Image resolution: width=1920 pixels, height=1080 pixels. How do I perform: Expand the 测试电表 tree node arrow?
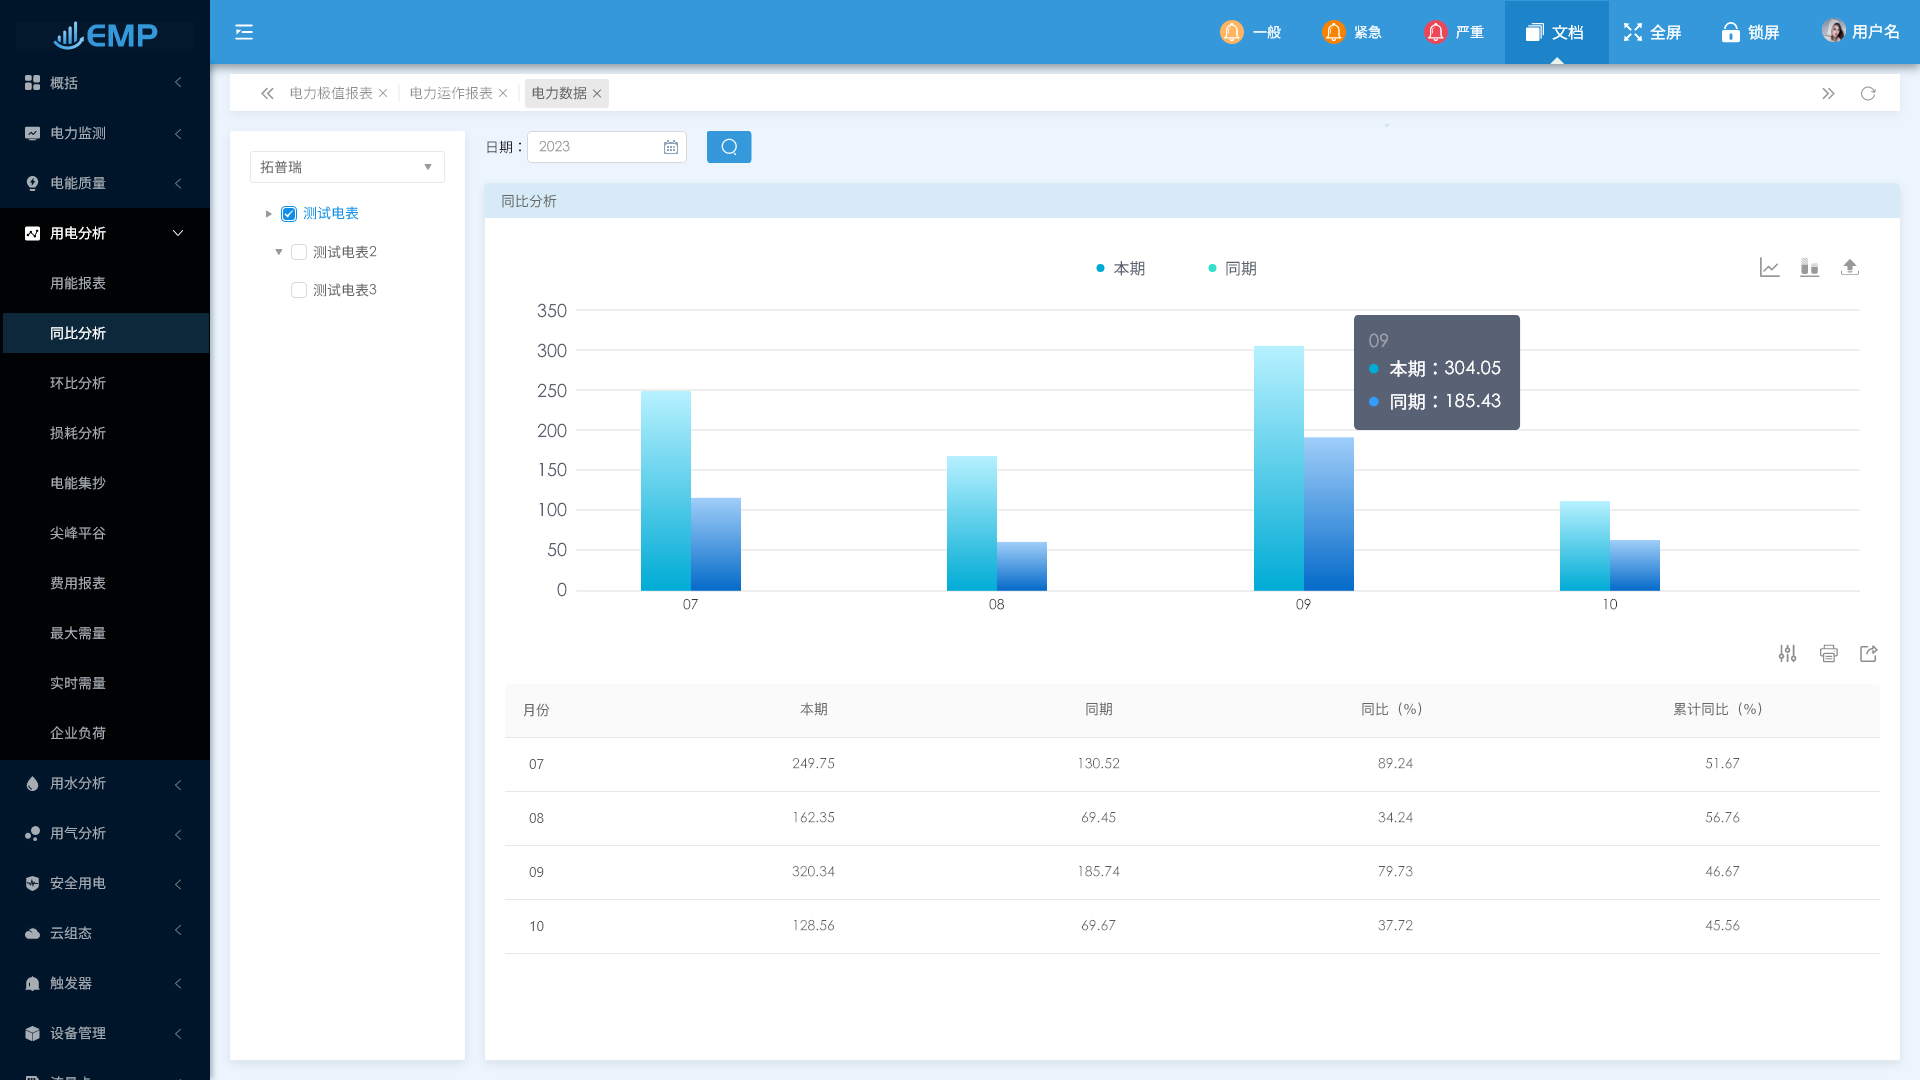(x=268, y=213)
